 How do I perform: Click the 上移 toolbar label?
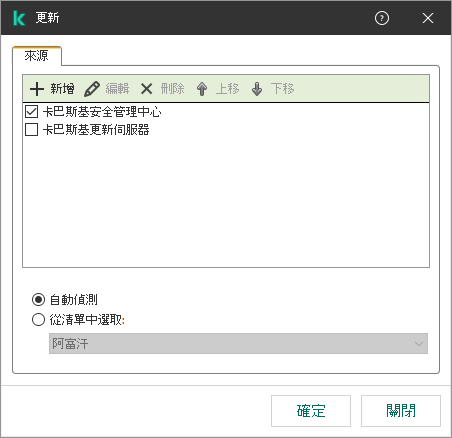coord(227,89)
